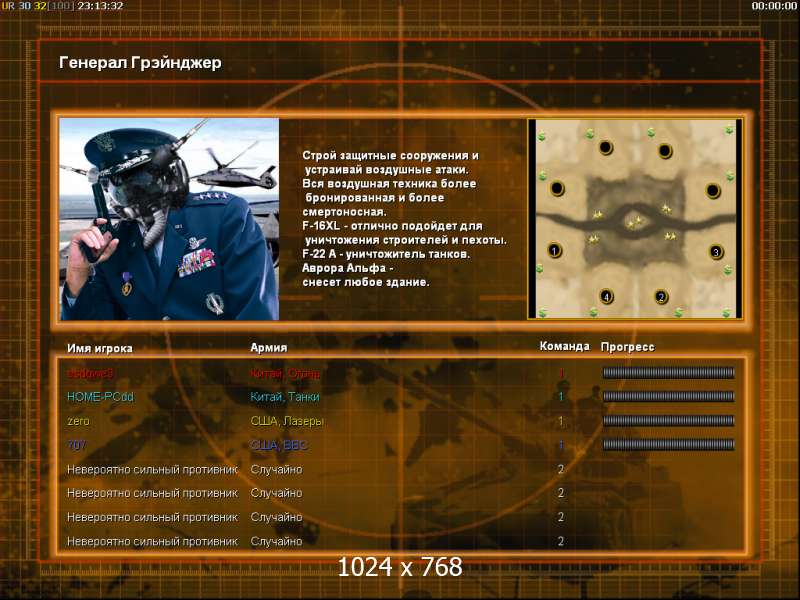Viewport: 800px width, 600px height.
Task: Click the team number in the zero row
Action: point(561,421)
